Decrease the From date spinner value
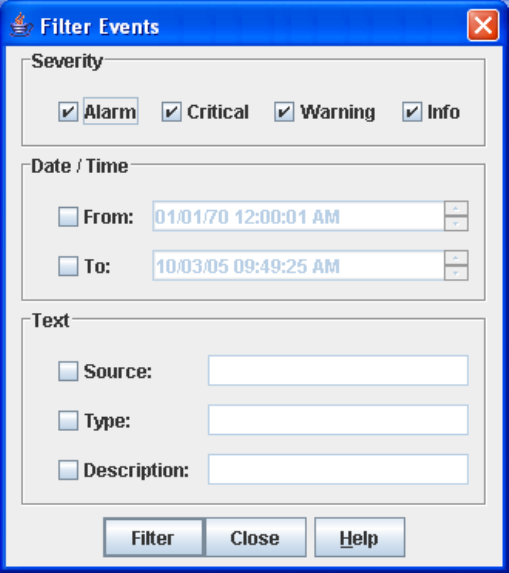Screen dimensions: 509x573 coord(456,224)
